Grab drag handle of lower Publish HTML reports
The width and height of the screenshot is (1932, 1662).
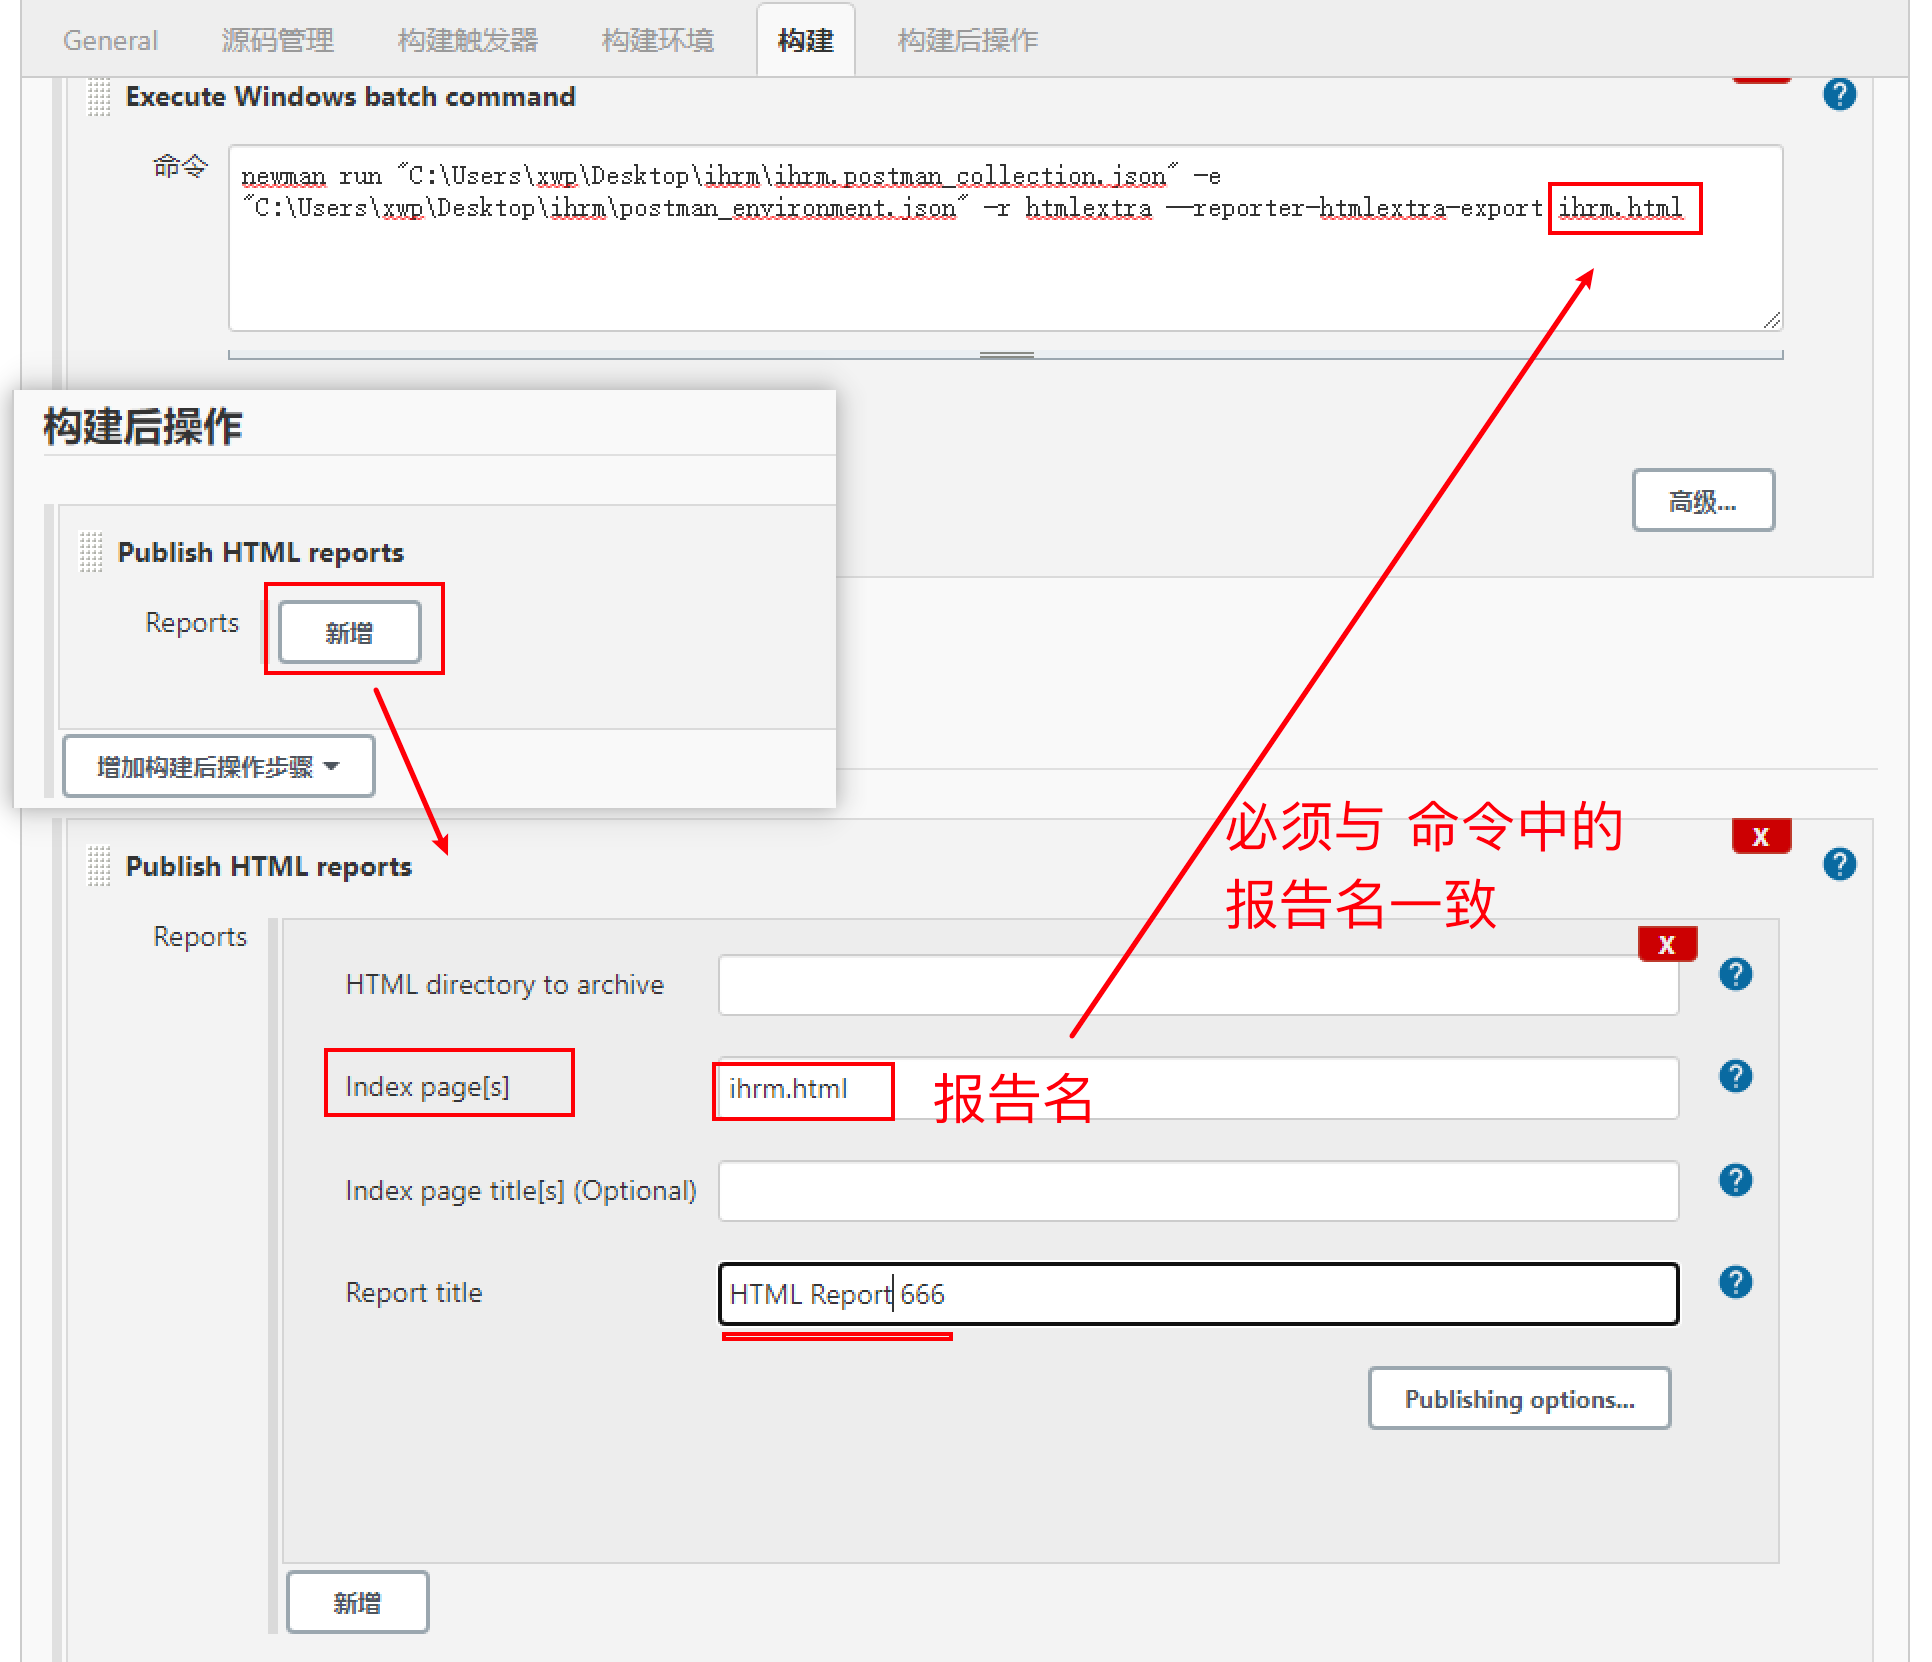pyautogui.click(x=98, y=866)
